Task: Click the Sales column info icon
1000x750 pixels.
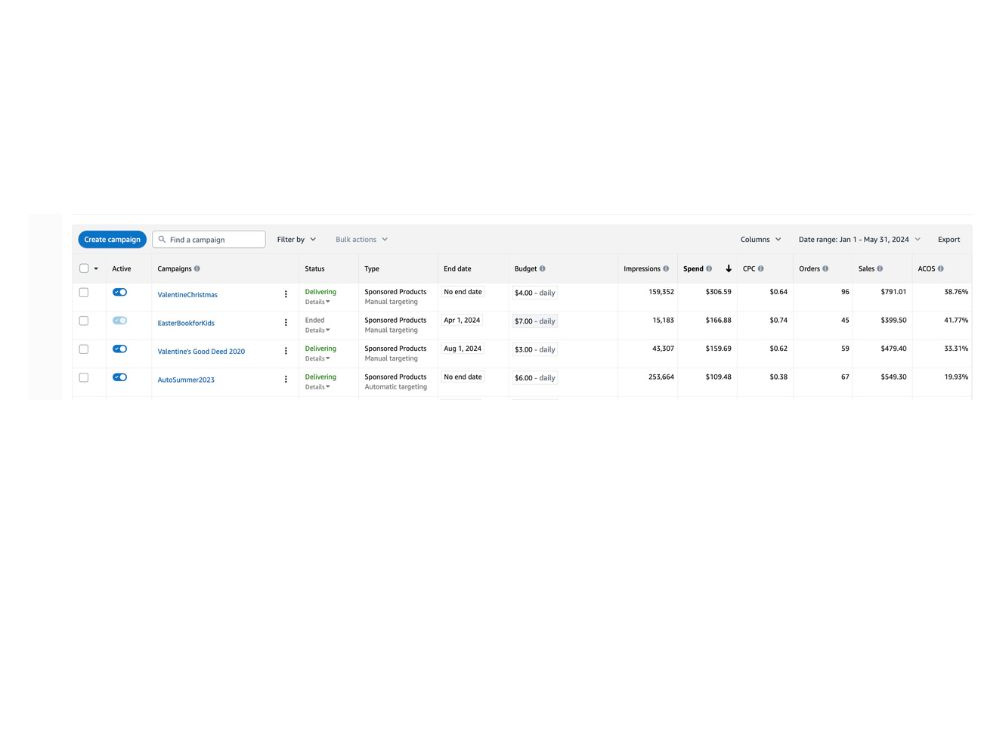Action: 879,268
